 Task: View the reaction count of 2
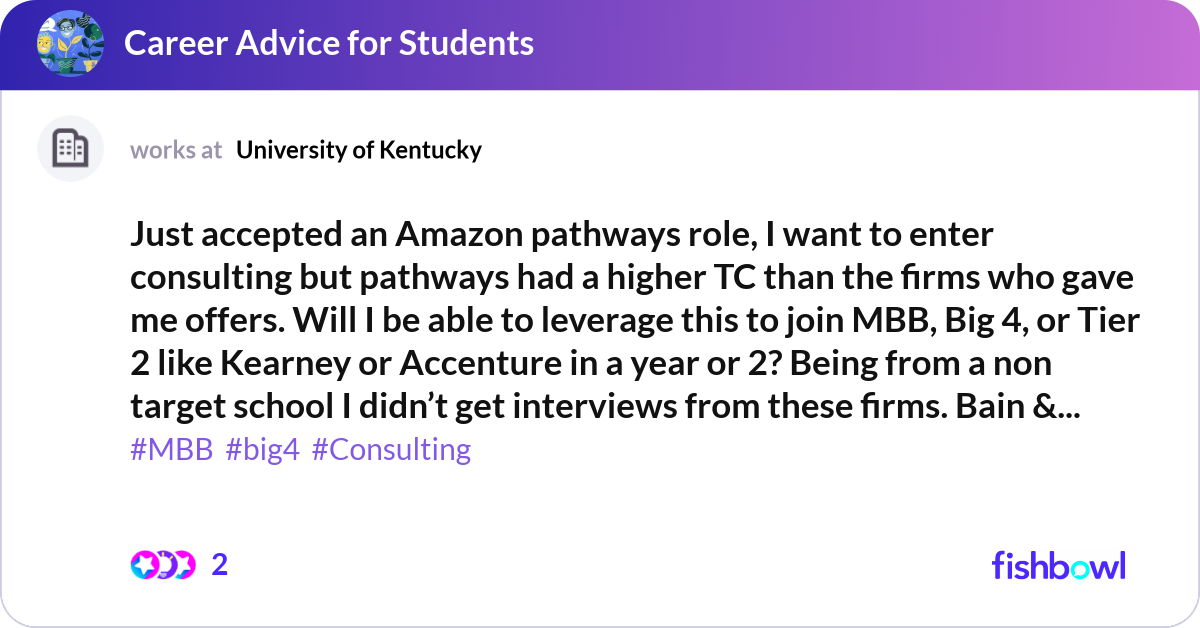[220, 565]
